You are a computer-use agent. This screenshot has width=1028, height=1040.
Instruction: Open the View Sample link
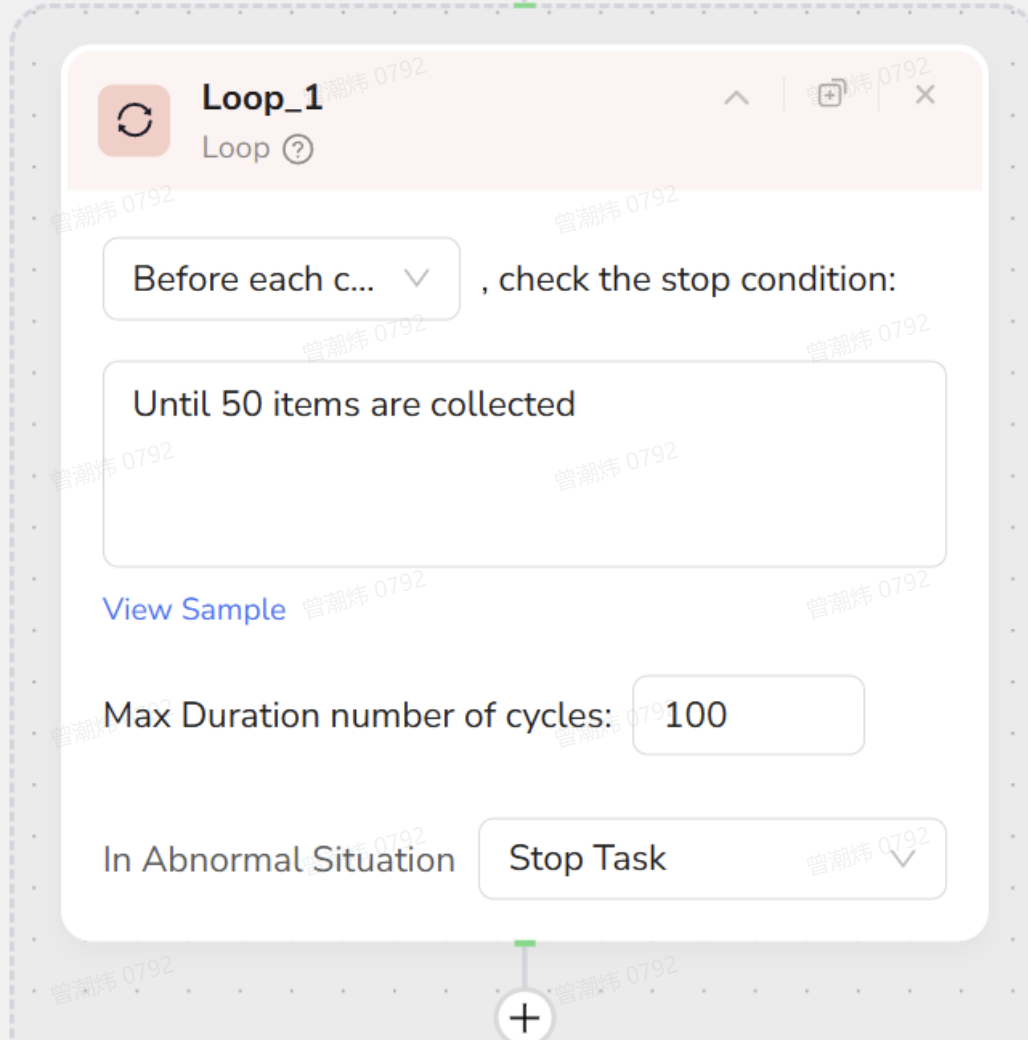click(194, 609)
